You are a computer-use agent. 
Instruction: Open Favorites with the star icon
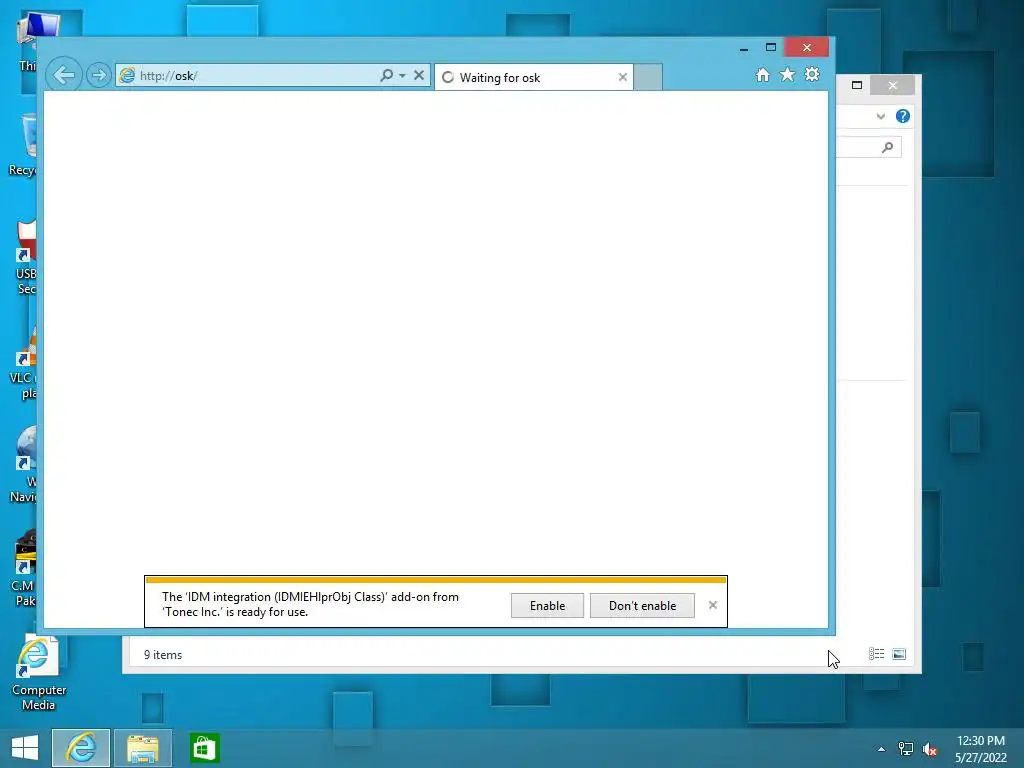[788, 74]
